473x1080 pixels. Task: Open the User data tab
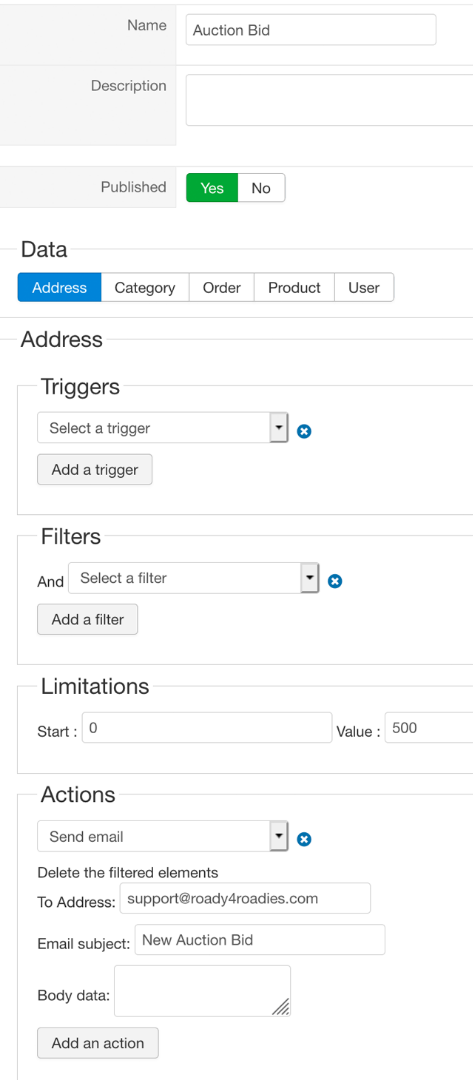coord(364,288)
